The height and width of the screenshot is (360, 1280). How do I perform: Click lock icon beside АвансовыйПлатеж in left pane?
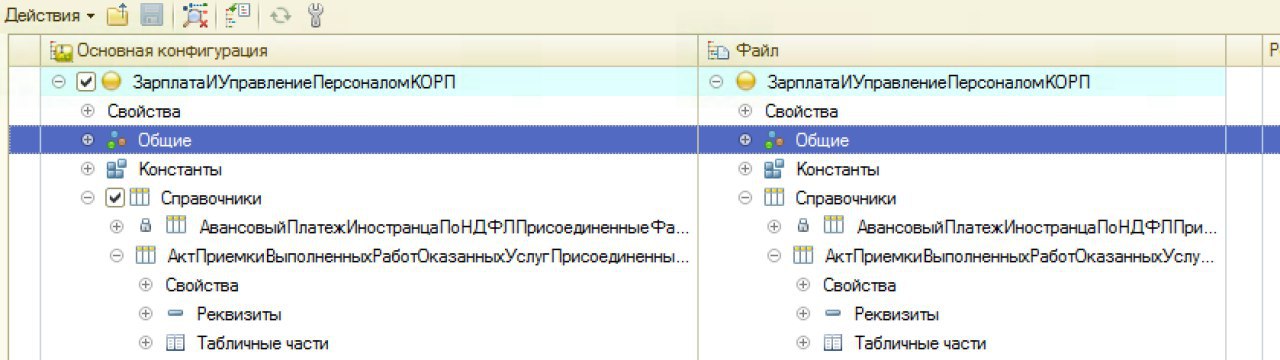click(145, 227)
